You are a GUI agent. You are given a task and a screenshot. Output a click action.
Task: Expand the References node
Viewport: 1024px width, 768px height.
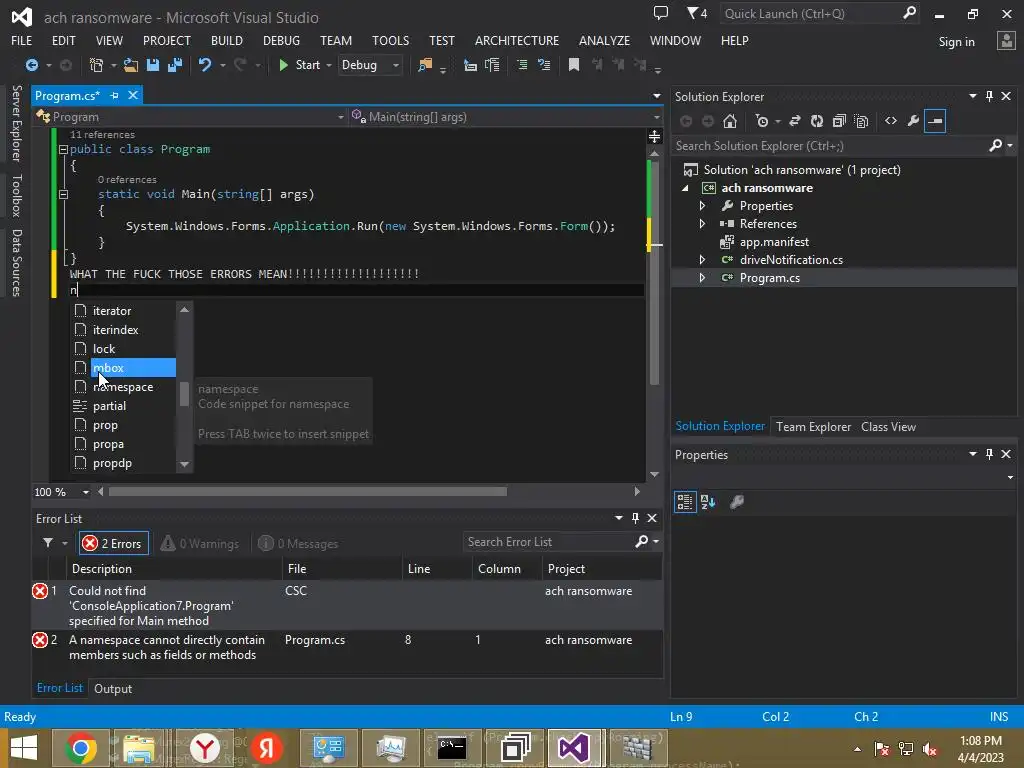703,224
